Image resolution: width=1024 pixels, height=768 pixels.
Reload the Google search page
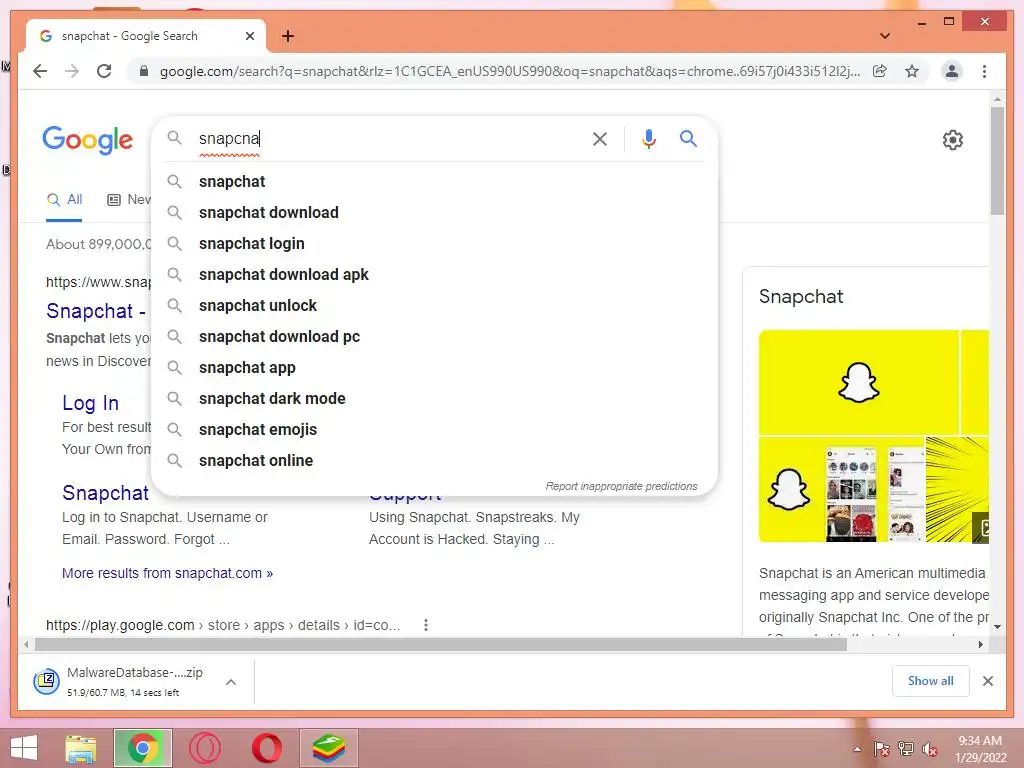(104, 71)
